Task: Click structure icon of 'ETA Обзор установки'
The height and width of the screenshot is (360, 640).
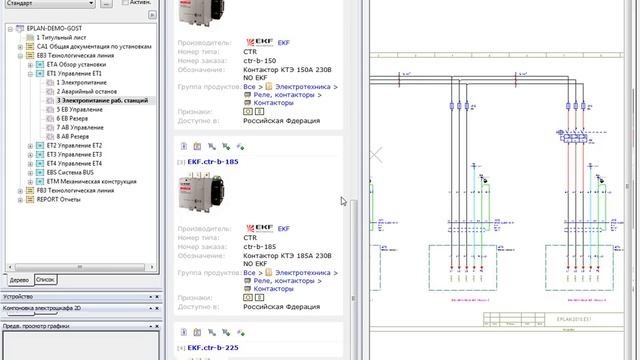Action: tap(40, 64)
